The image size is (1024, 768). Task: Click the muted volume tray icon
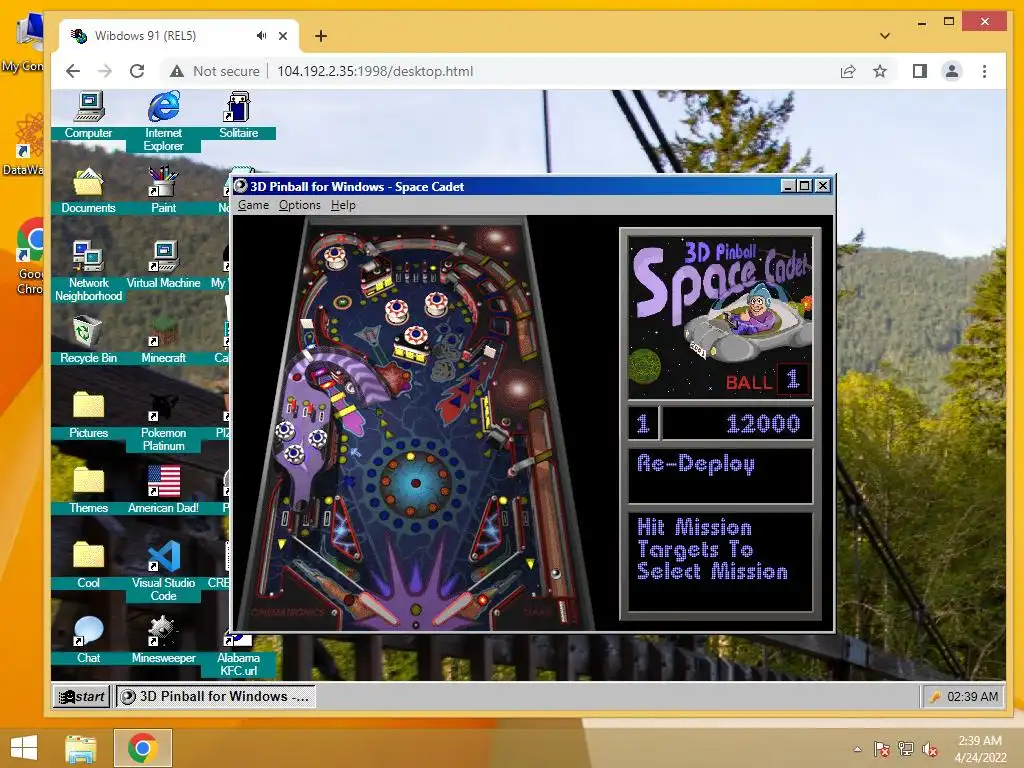coord(930,749)
